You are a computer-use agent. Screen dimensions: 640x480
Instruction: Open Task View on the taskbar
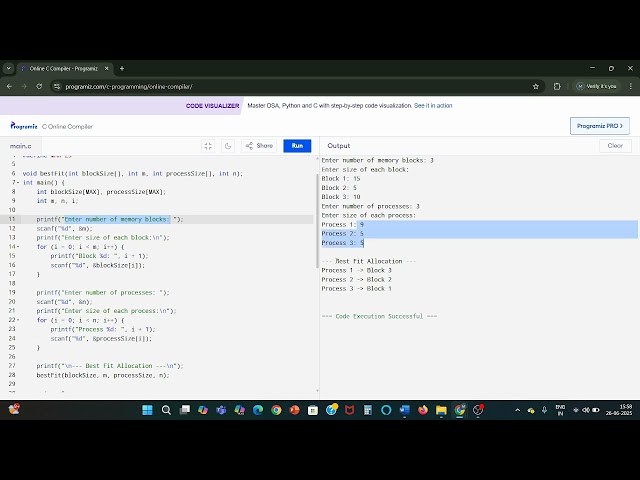tap(185, 410)
